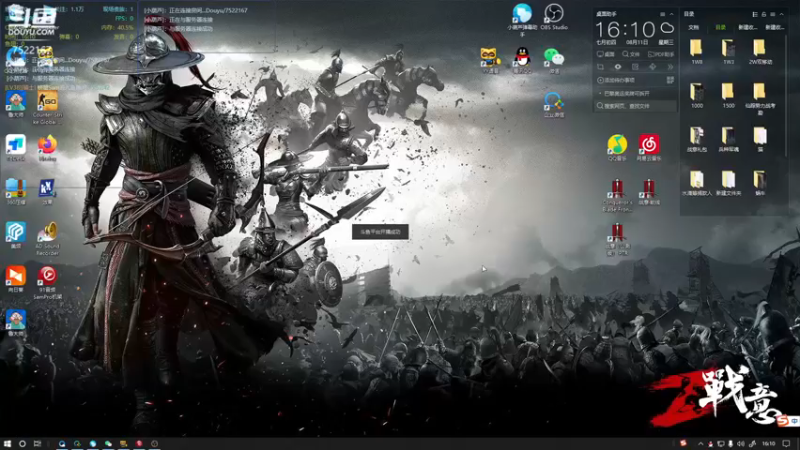Collapse the 桌面助手 widget with its chevron
This screenshot has height=450, width=800.
point(671,14)
